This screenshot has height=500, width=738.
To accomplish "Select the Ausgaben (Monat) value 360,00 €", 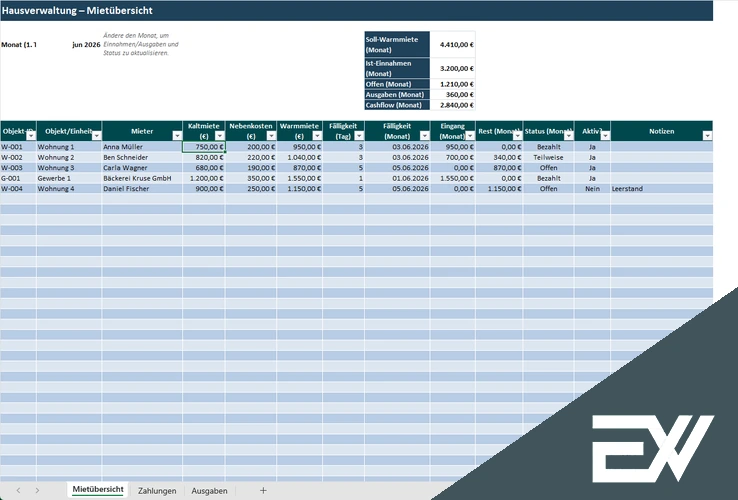I will (452, 95).
